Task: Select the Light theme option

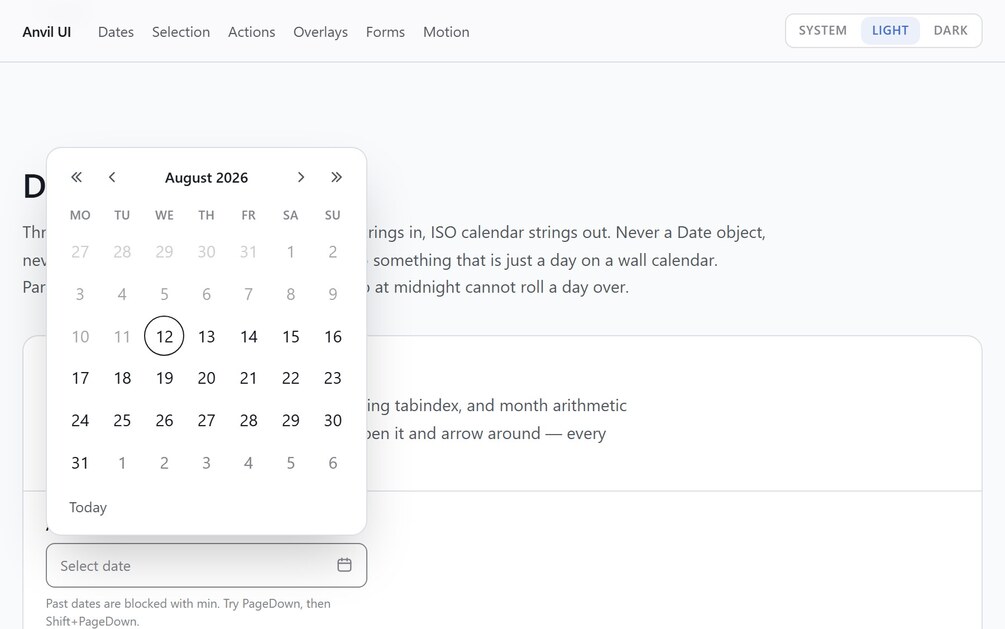Action: pos(890,31)
